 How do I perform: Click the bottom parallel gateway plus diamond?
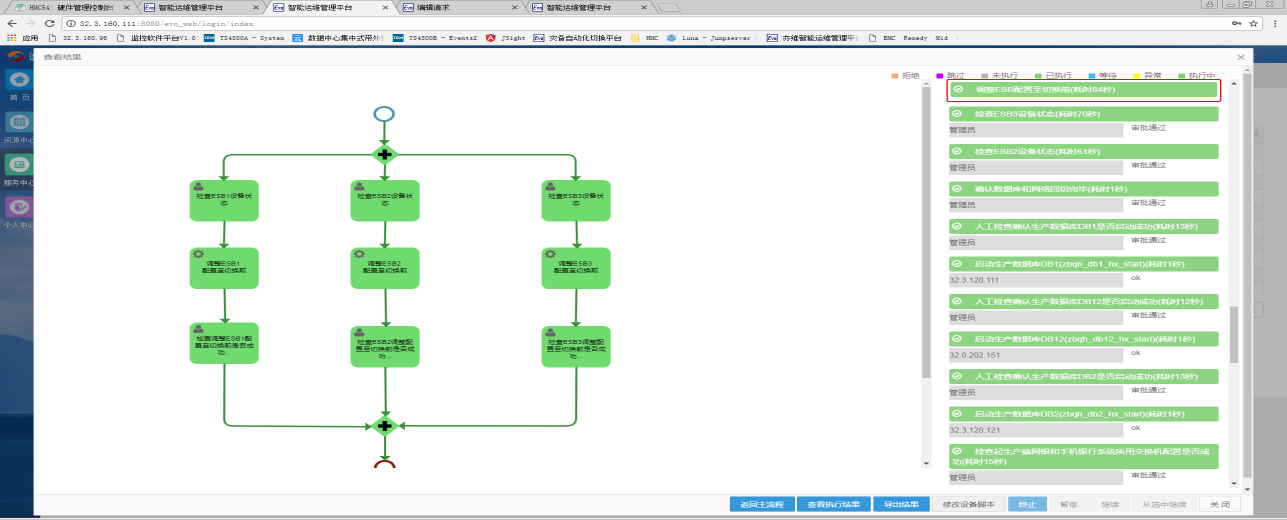pyautogui.click(x=384, y=425)
